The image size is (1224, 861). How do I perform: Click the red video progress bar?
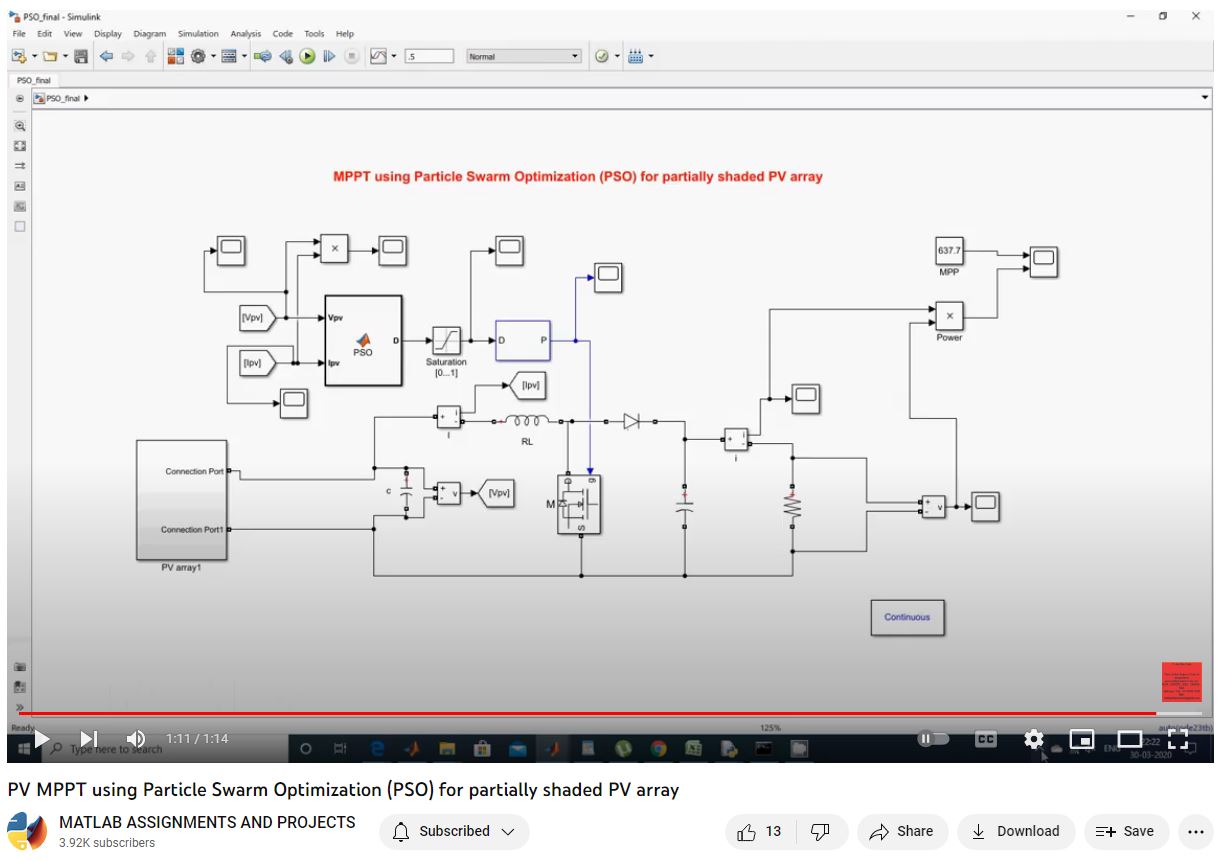click(600, 713)
